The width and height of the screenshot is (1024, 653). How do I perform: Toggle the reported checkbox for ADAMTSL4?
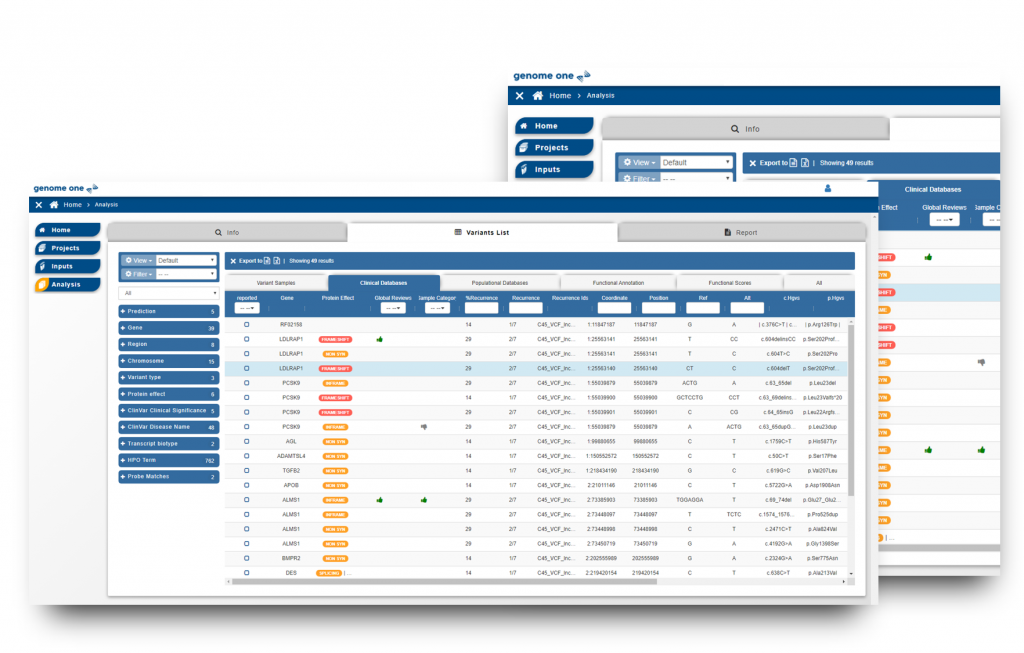click(x=246, y=455)
